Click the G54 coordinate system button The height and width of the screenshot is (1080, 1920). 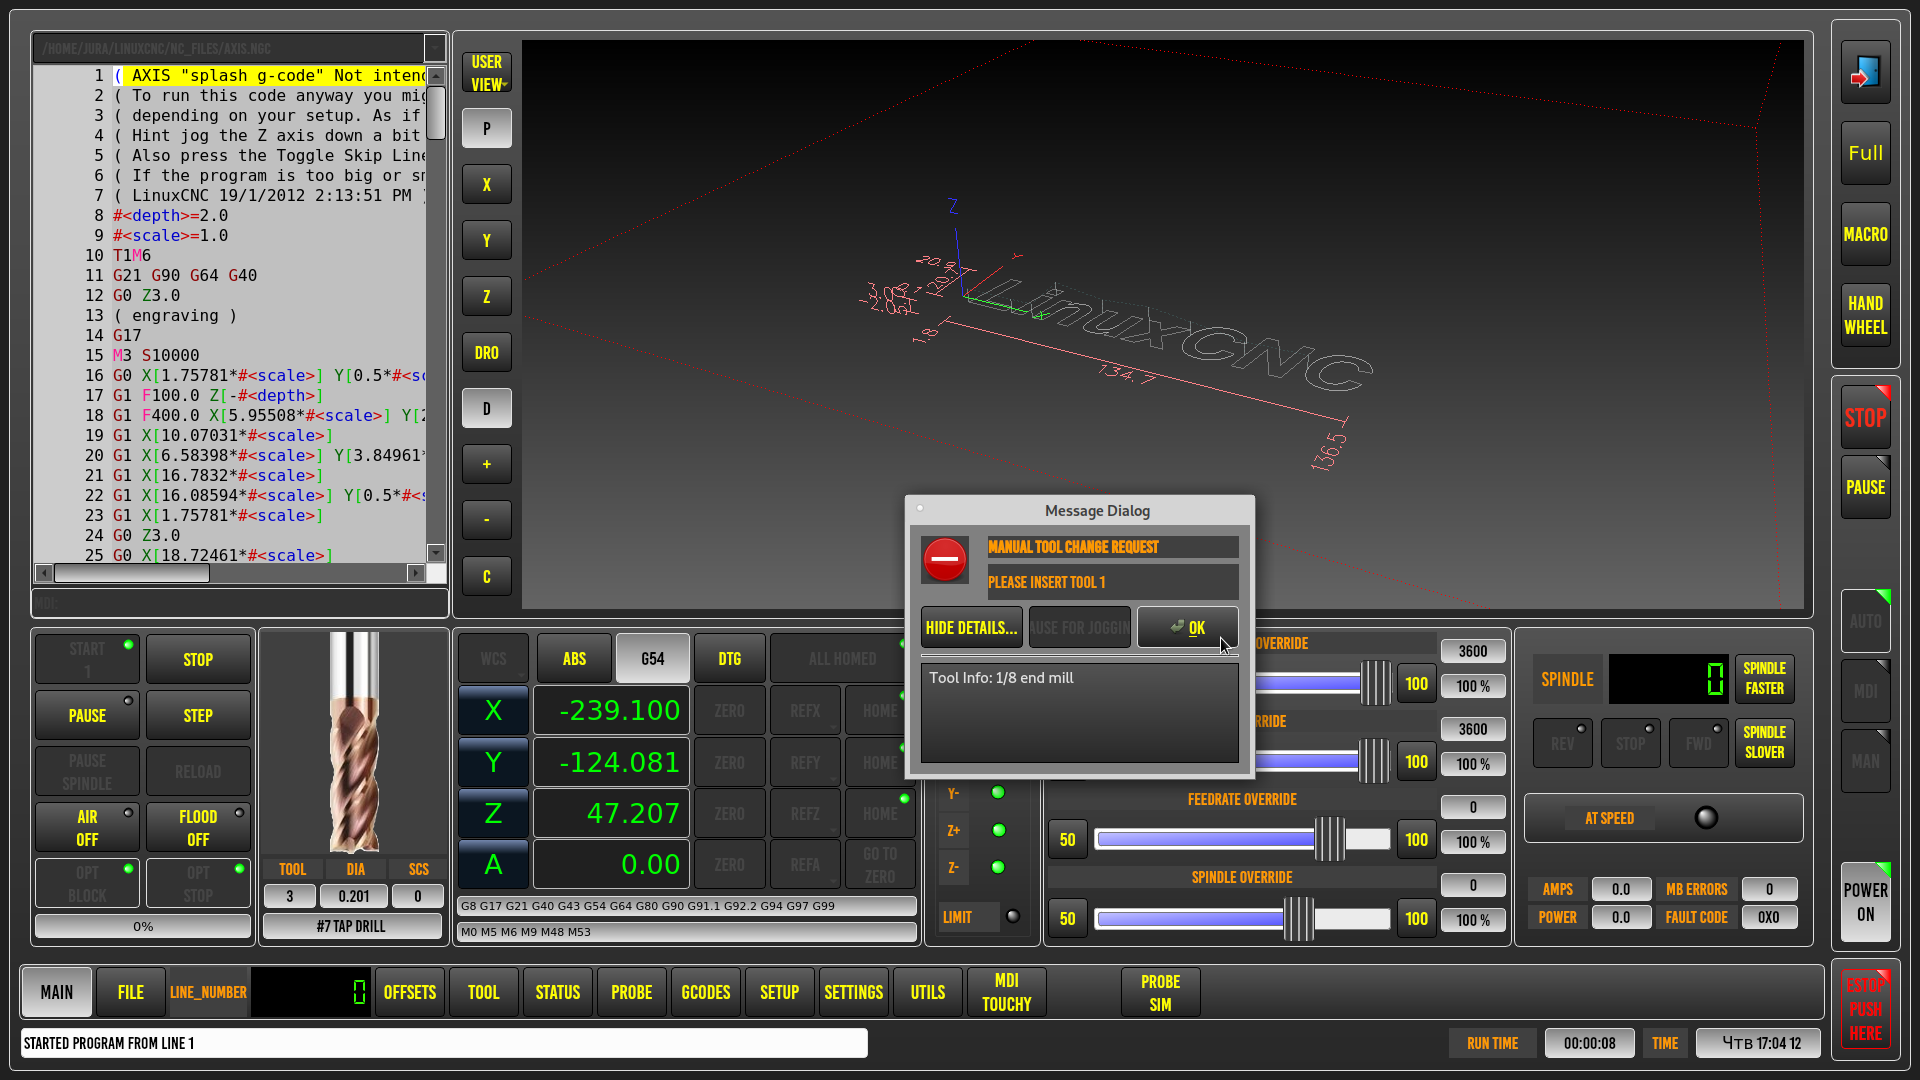tap(653, 659)
